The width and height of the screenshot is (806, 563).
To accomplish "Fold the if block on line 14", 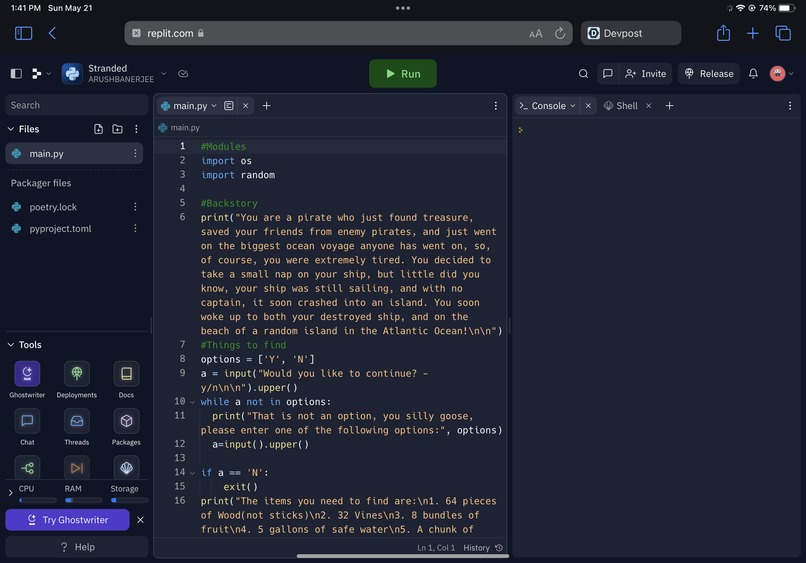I will tap(192, 473).
